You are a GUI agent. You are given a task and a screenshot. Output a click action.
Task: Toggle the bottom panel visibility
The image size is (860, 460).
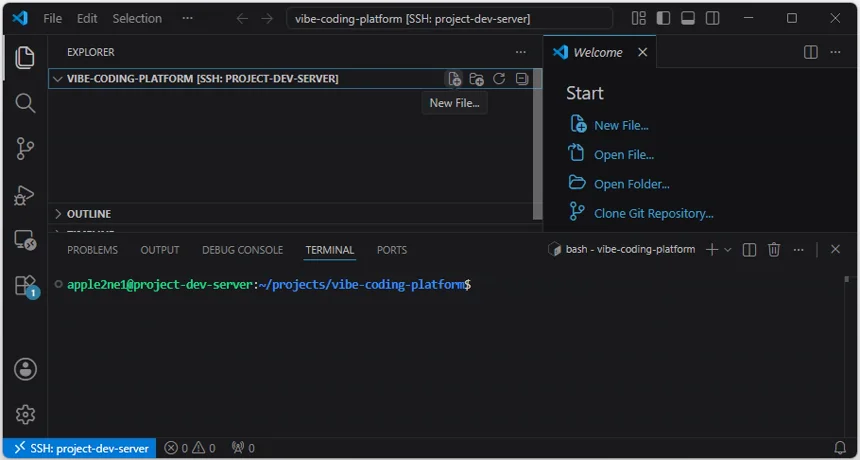pos(688,18)
